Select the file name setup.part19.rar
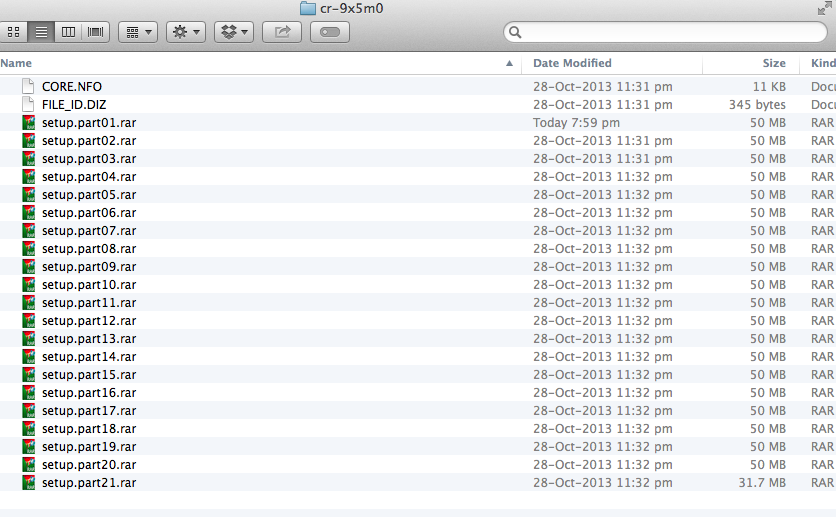This screenshot has width=836, height=517. pyautogui.click(x=89, y=447)
